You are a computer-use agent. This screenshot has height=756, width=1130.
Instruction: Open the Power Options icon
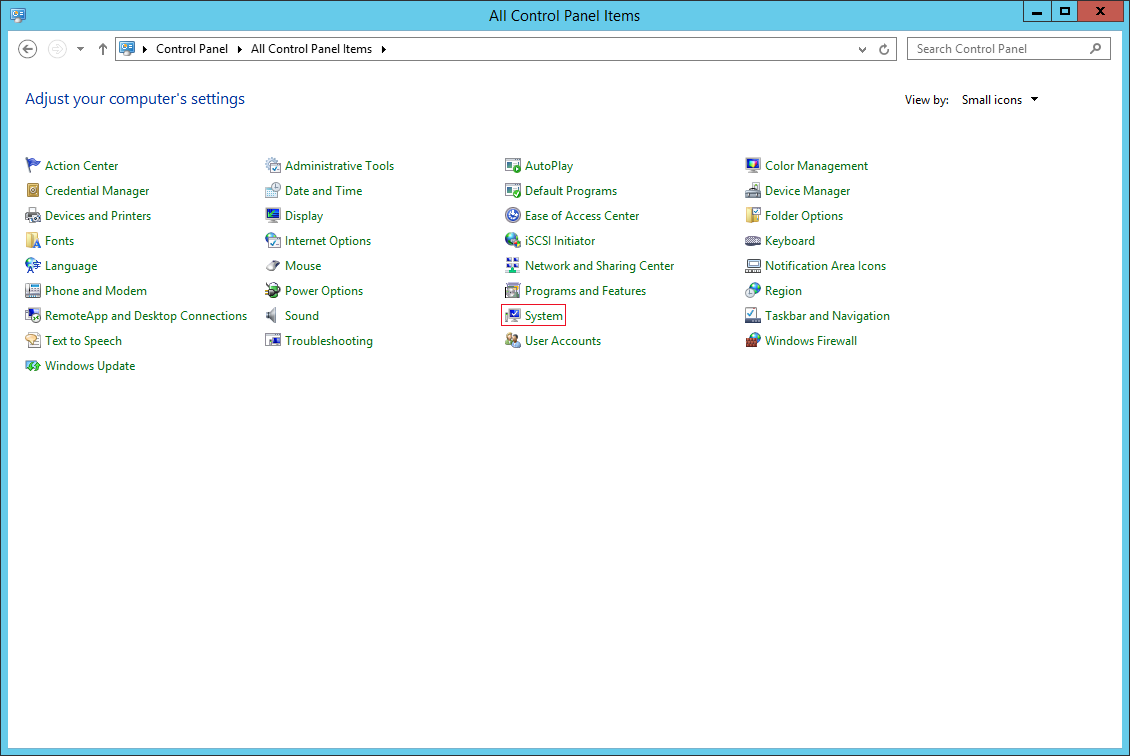(272, 290)
